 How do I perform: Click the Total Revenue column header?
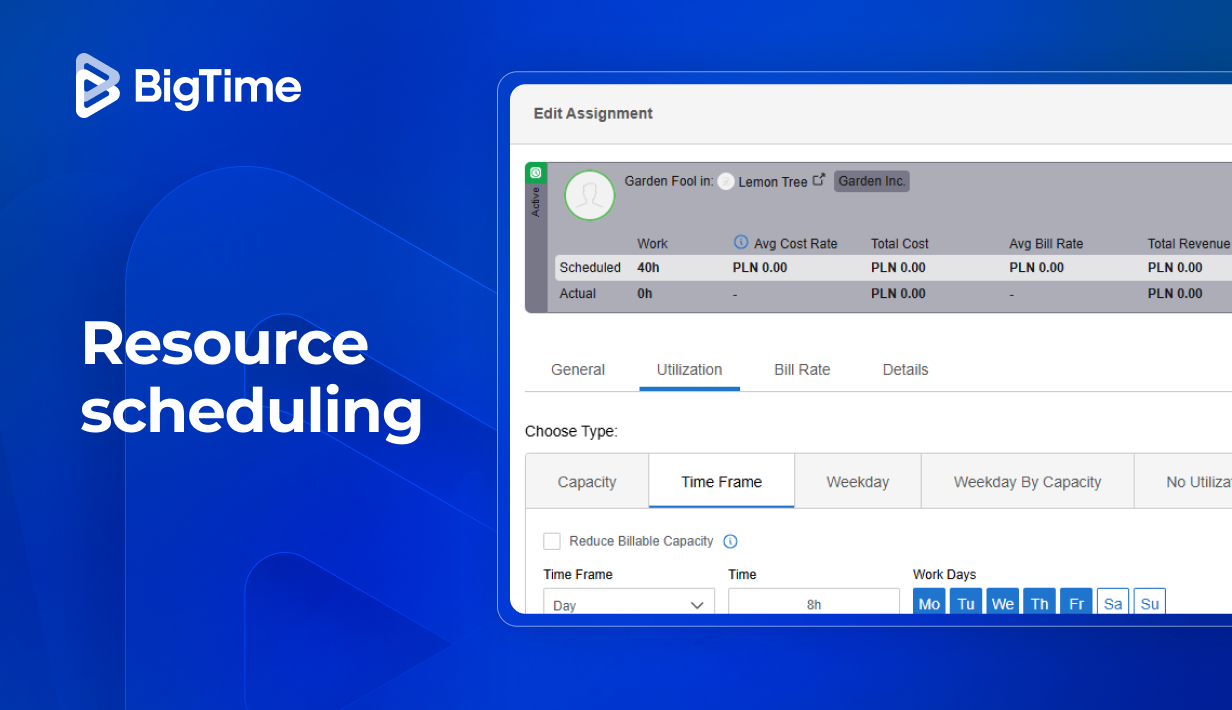[1189, 244]
